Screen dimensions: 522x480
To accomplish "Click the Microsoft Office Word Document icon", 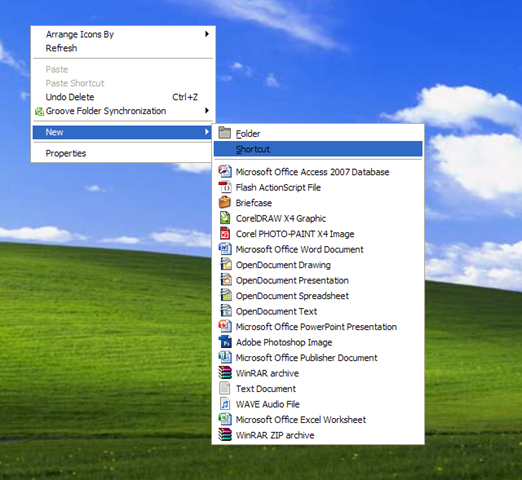I will [225, 249].
